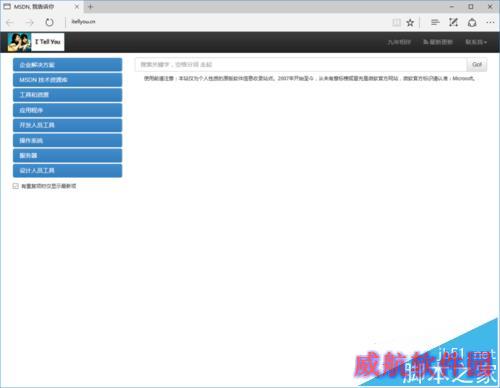Open the 最新更新 RSS link in the header

438,42
